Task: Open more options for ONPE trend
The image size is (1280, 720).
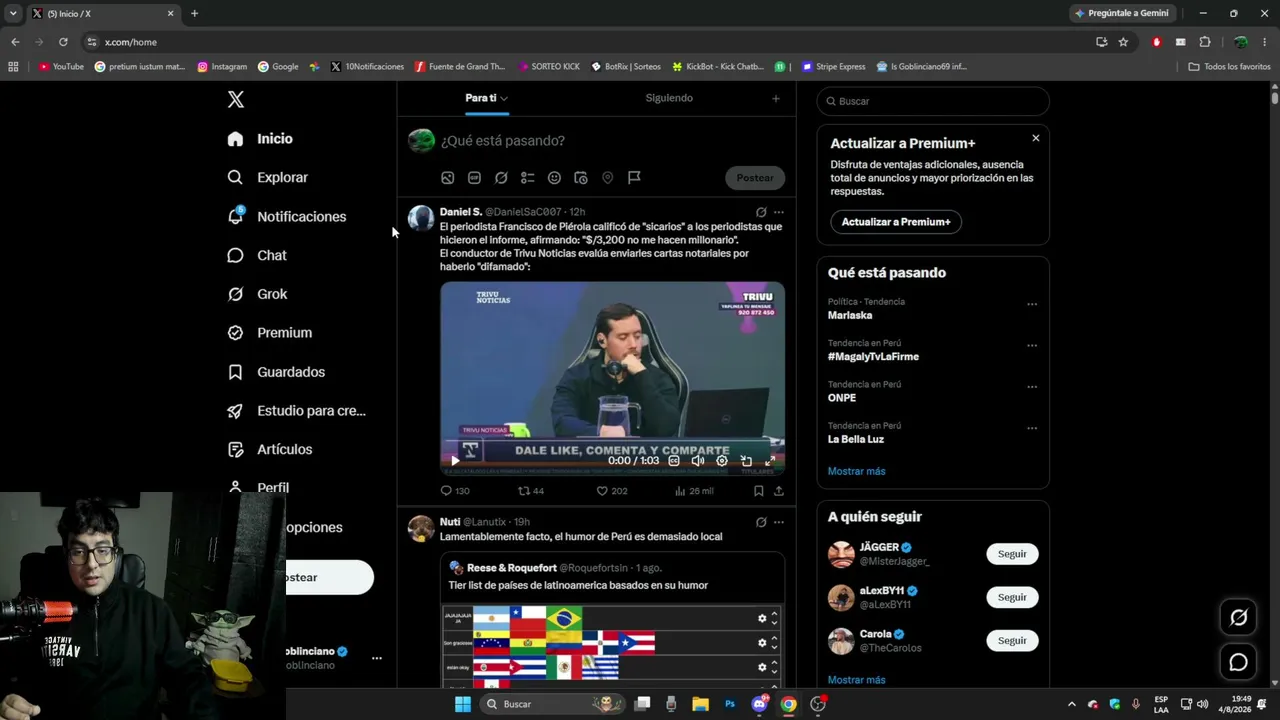Action: coord(1032,387)
